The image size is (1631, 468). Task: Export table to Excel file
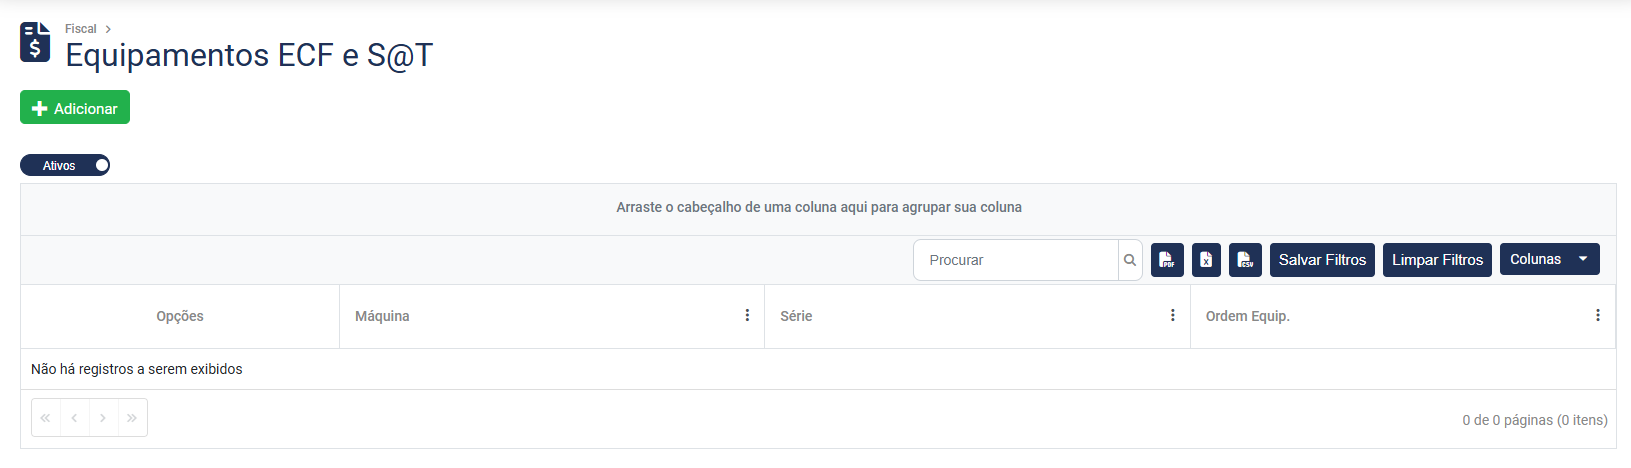coord(1206,260)
